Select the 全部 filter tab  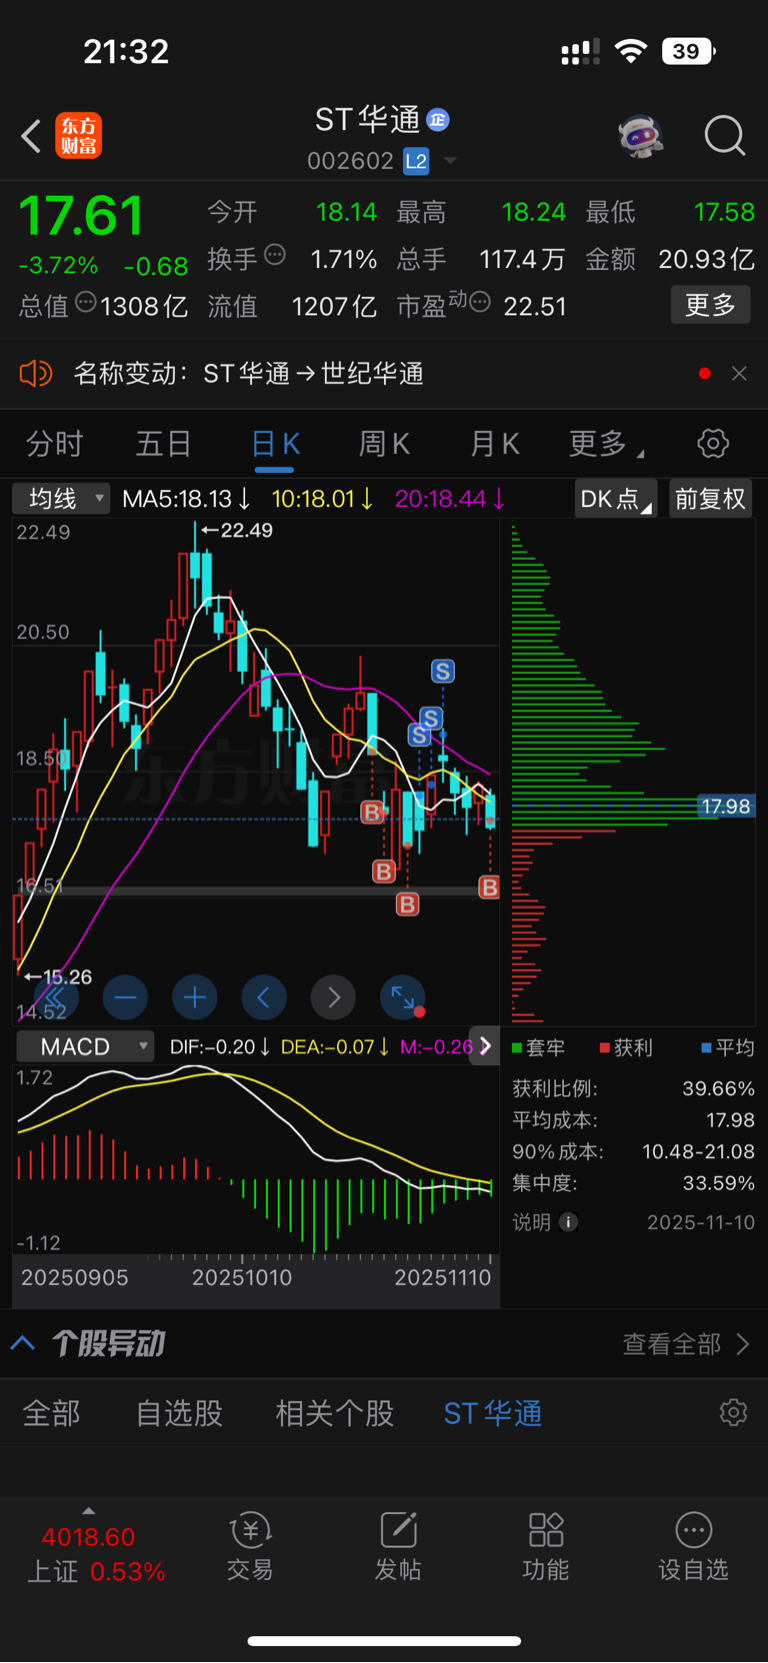coord(52,1413)
